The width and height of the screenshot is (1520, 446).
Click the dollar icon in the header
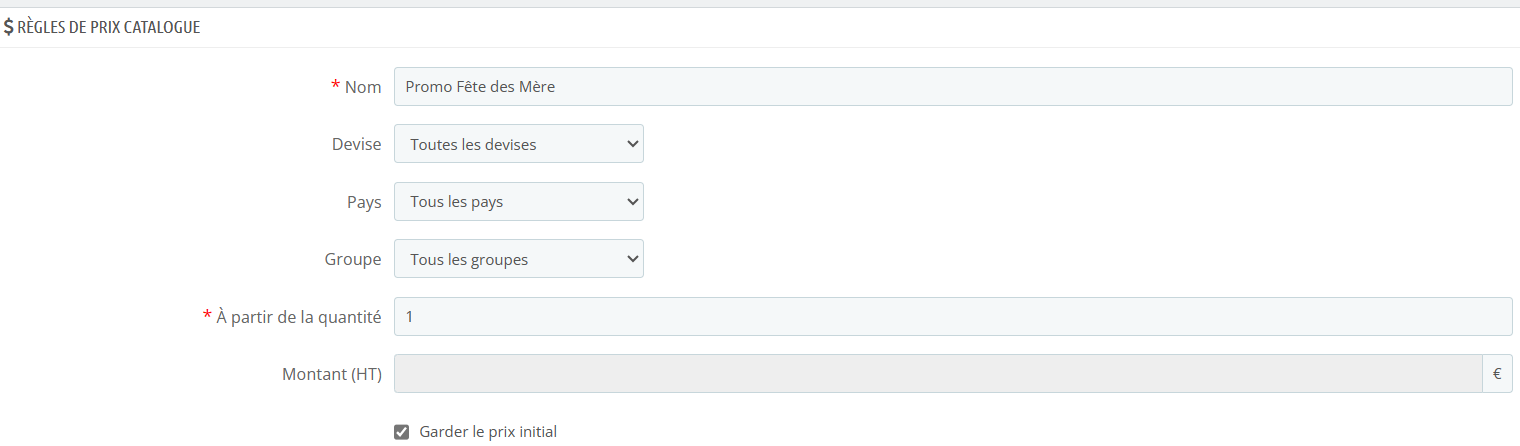click(9, 28)
